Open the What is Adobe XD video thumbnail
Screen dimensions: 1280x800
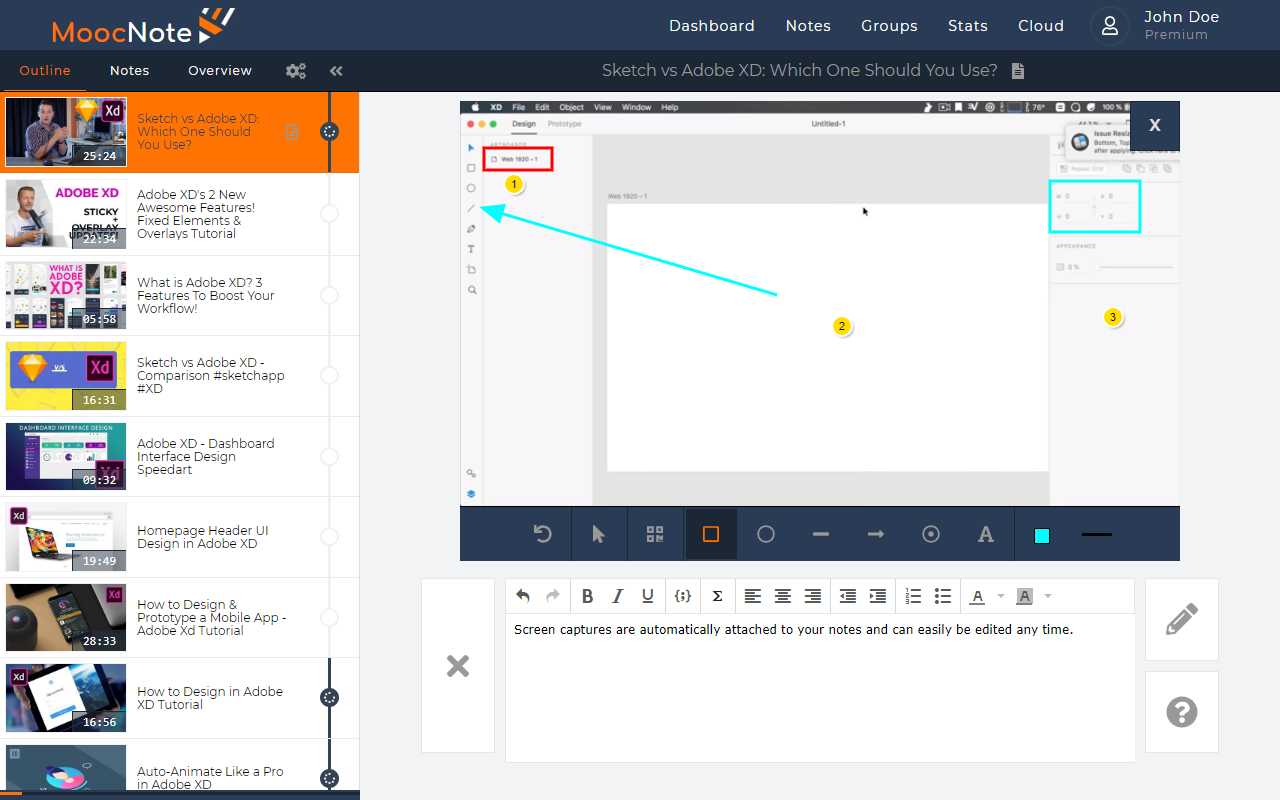pyautogui.click(x=66, y=295)
